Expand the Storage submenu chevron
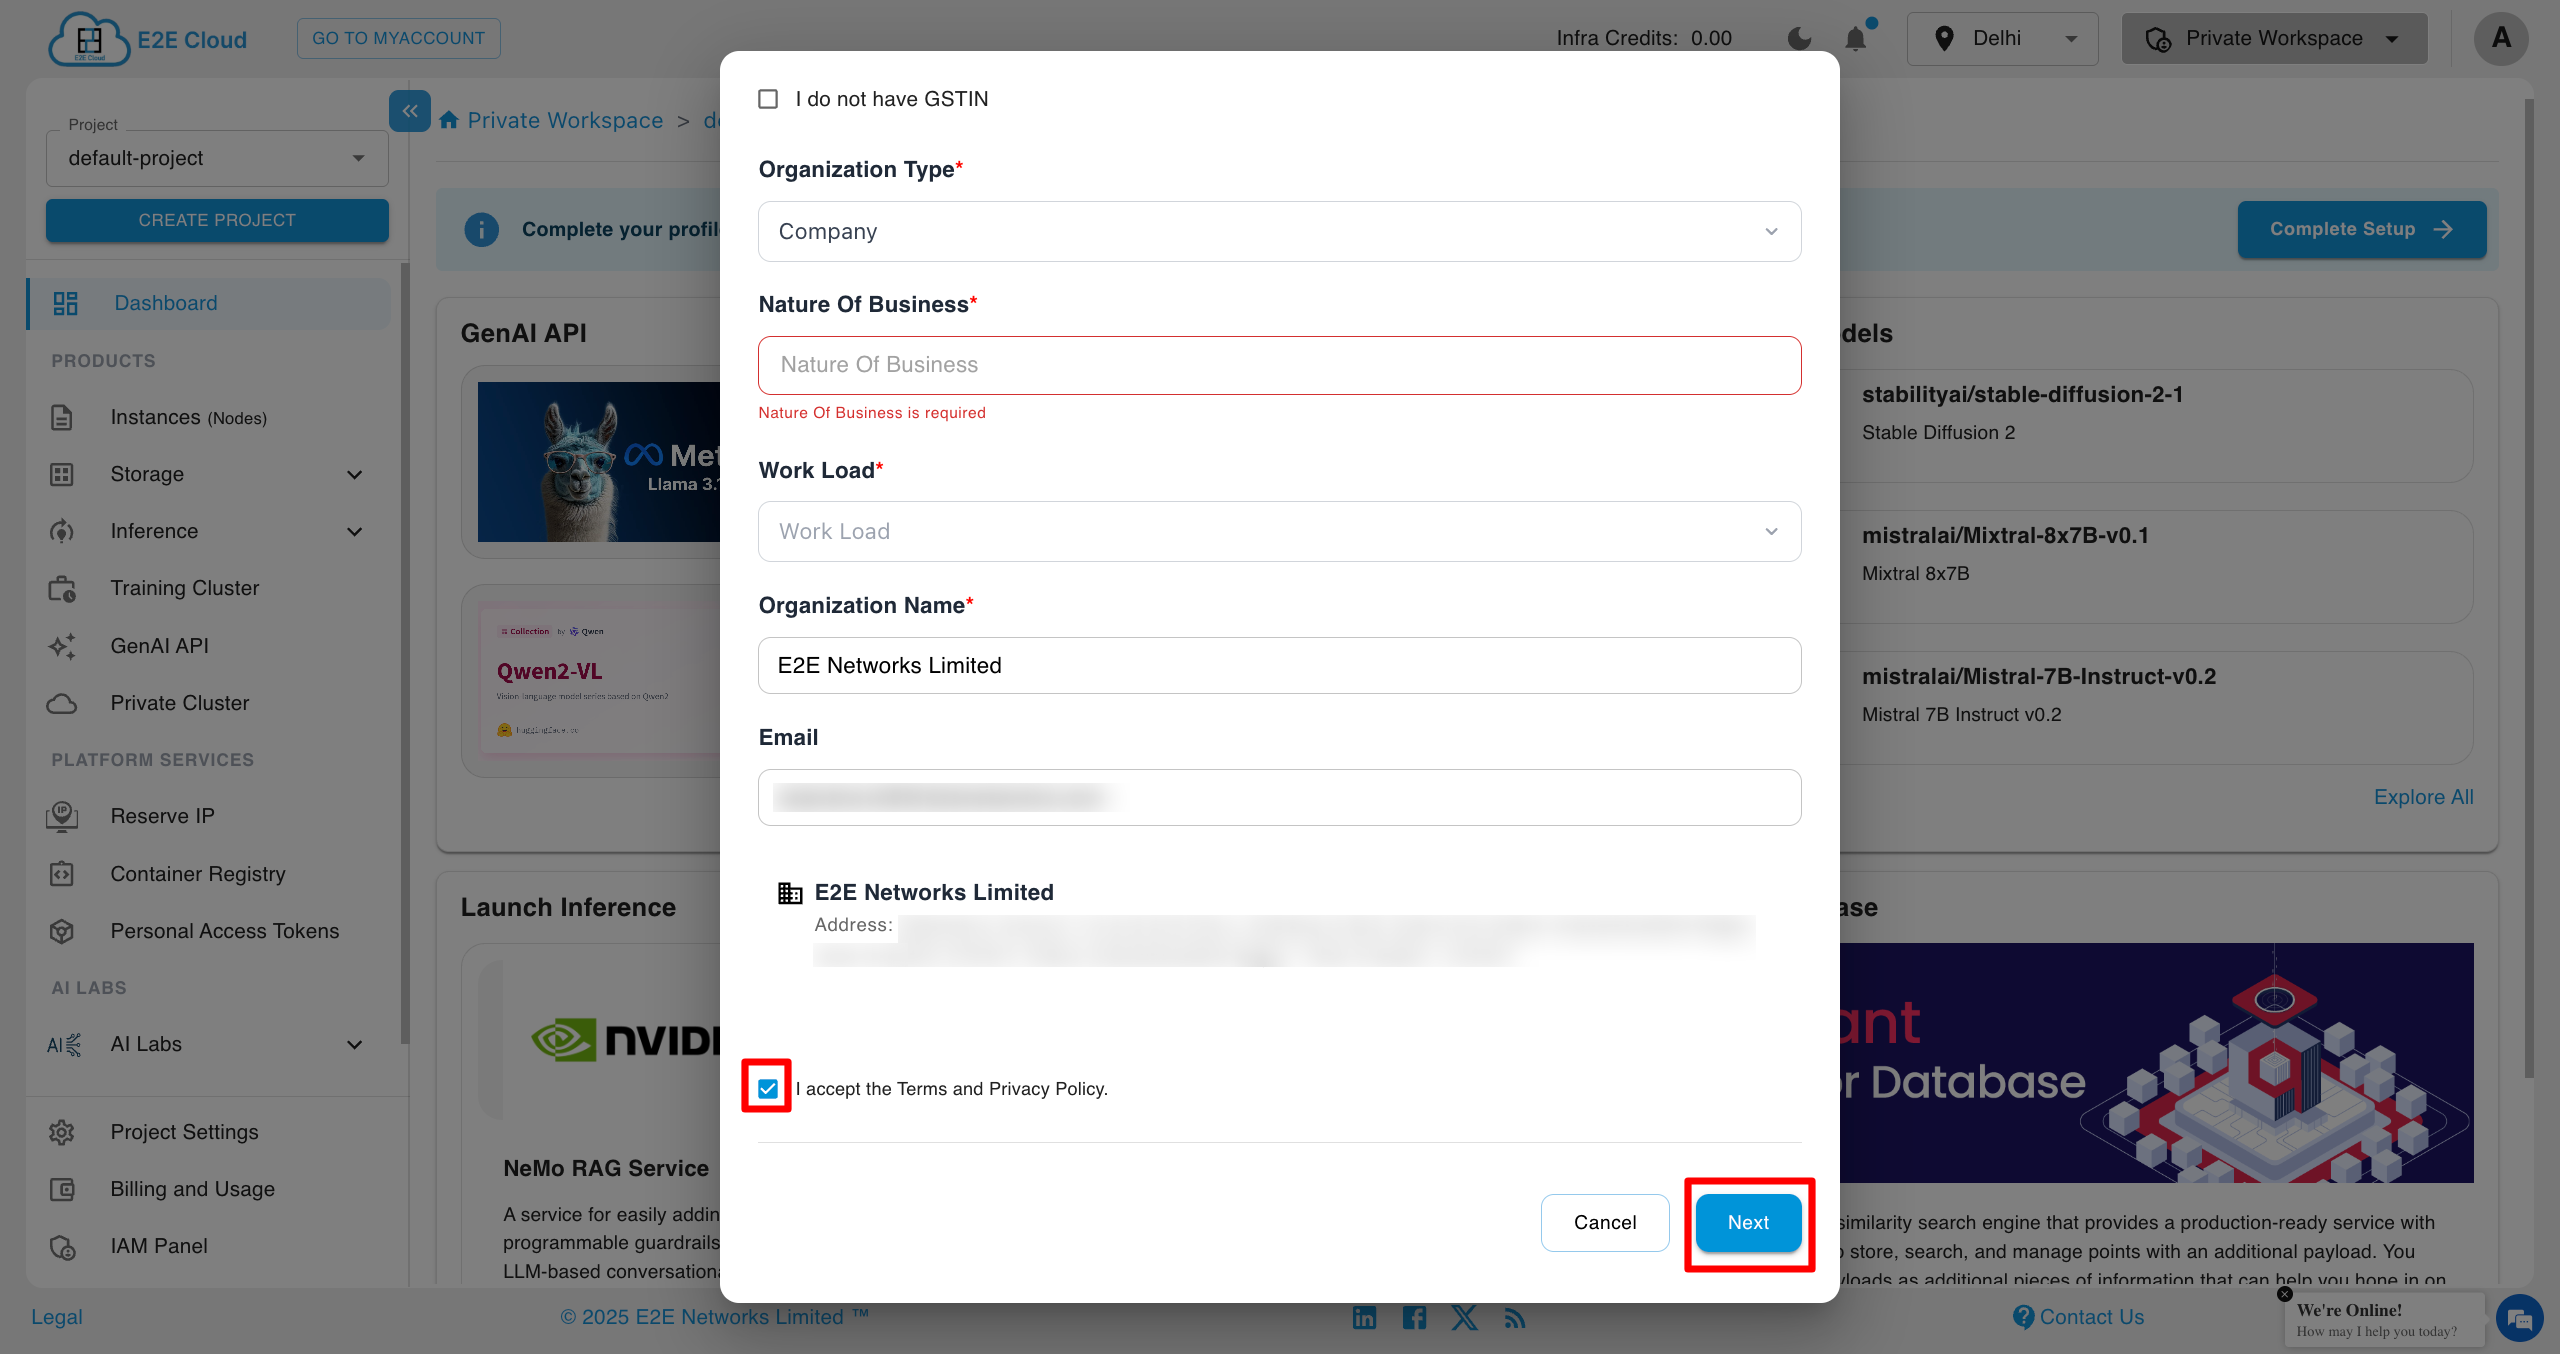2560x1354 pixels. click(x=355, y=474)
